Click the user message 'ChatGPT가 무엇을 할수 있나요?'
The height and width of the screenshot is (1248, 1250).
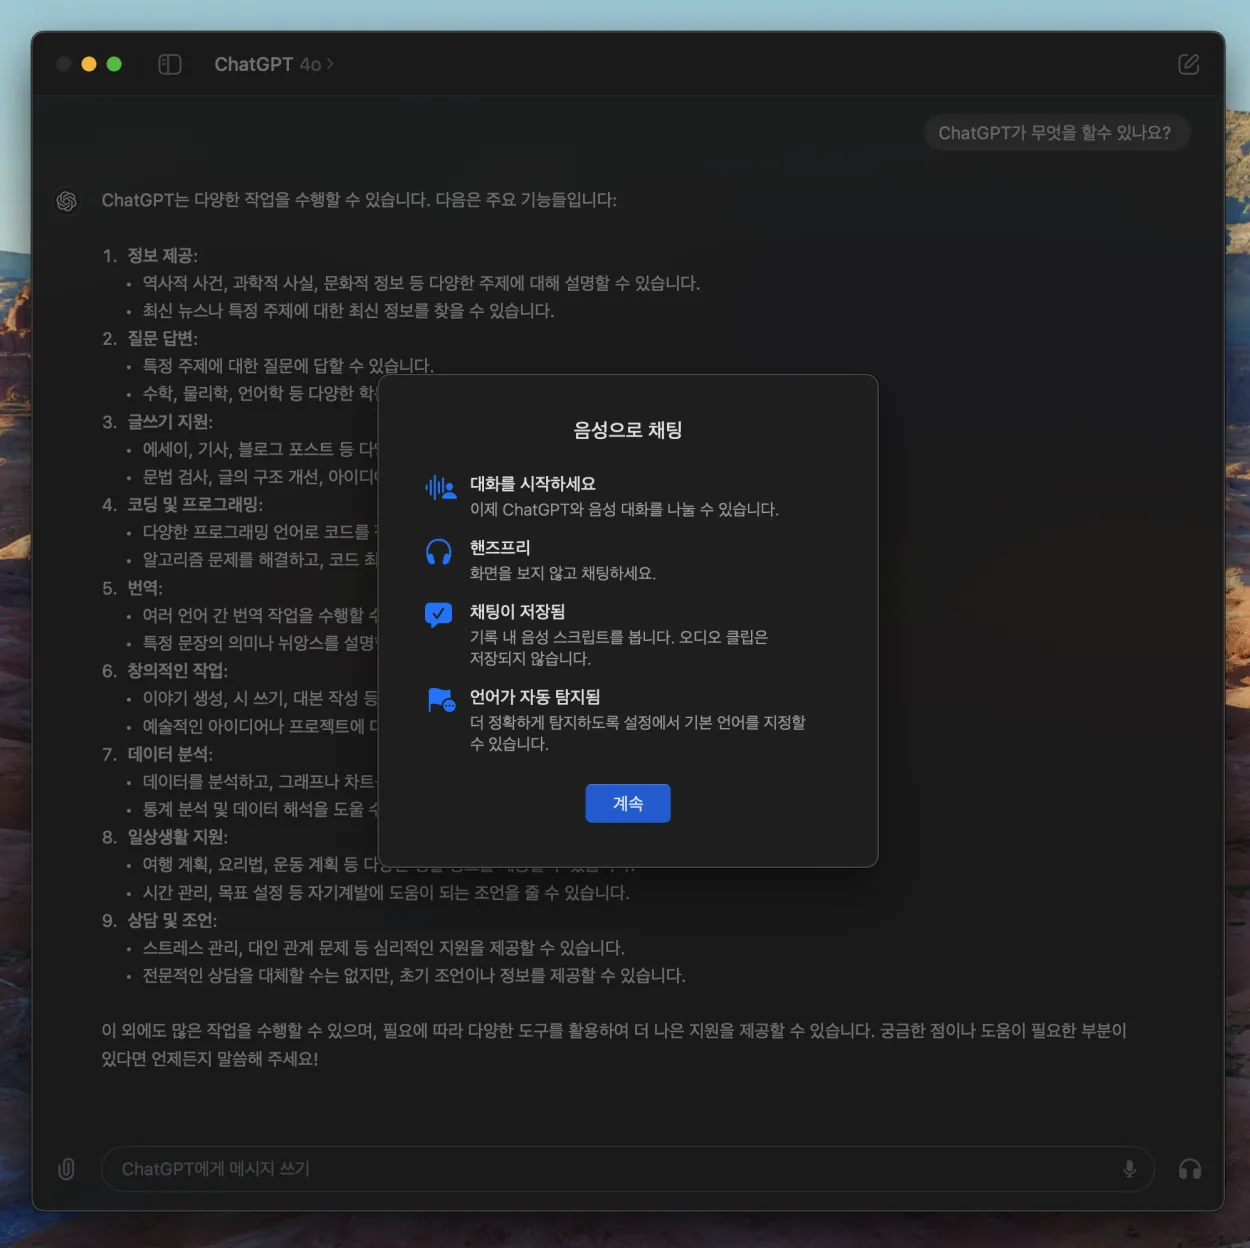(1056, 133)
